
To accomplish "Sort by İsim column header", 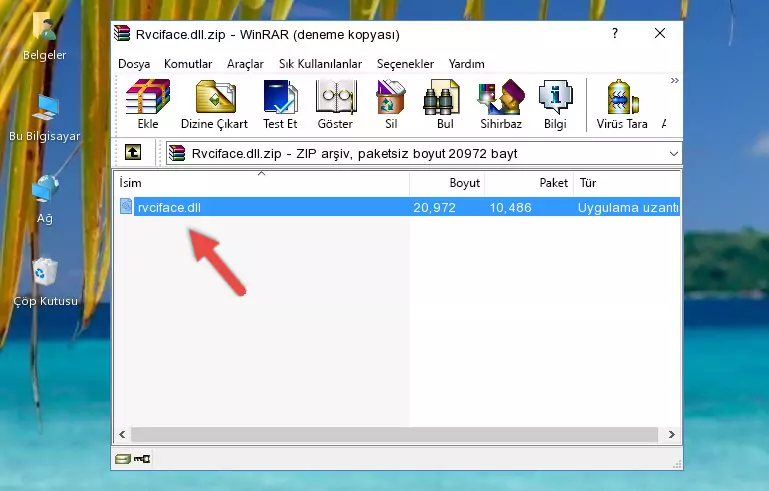I will click(262, 183).
